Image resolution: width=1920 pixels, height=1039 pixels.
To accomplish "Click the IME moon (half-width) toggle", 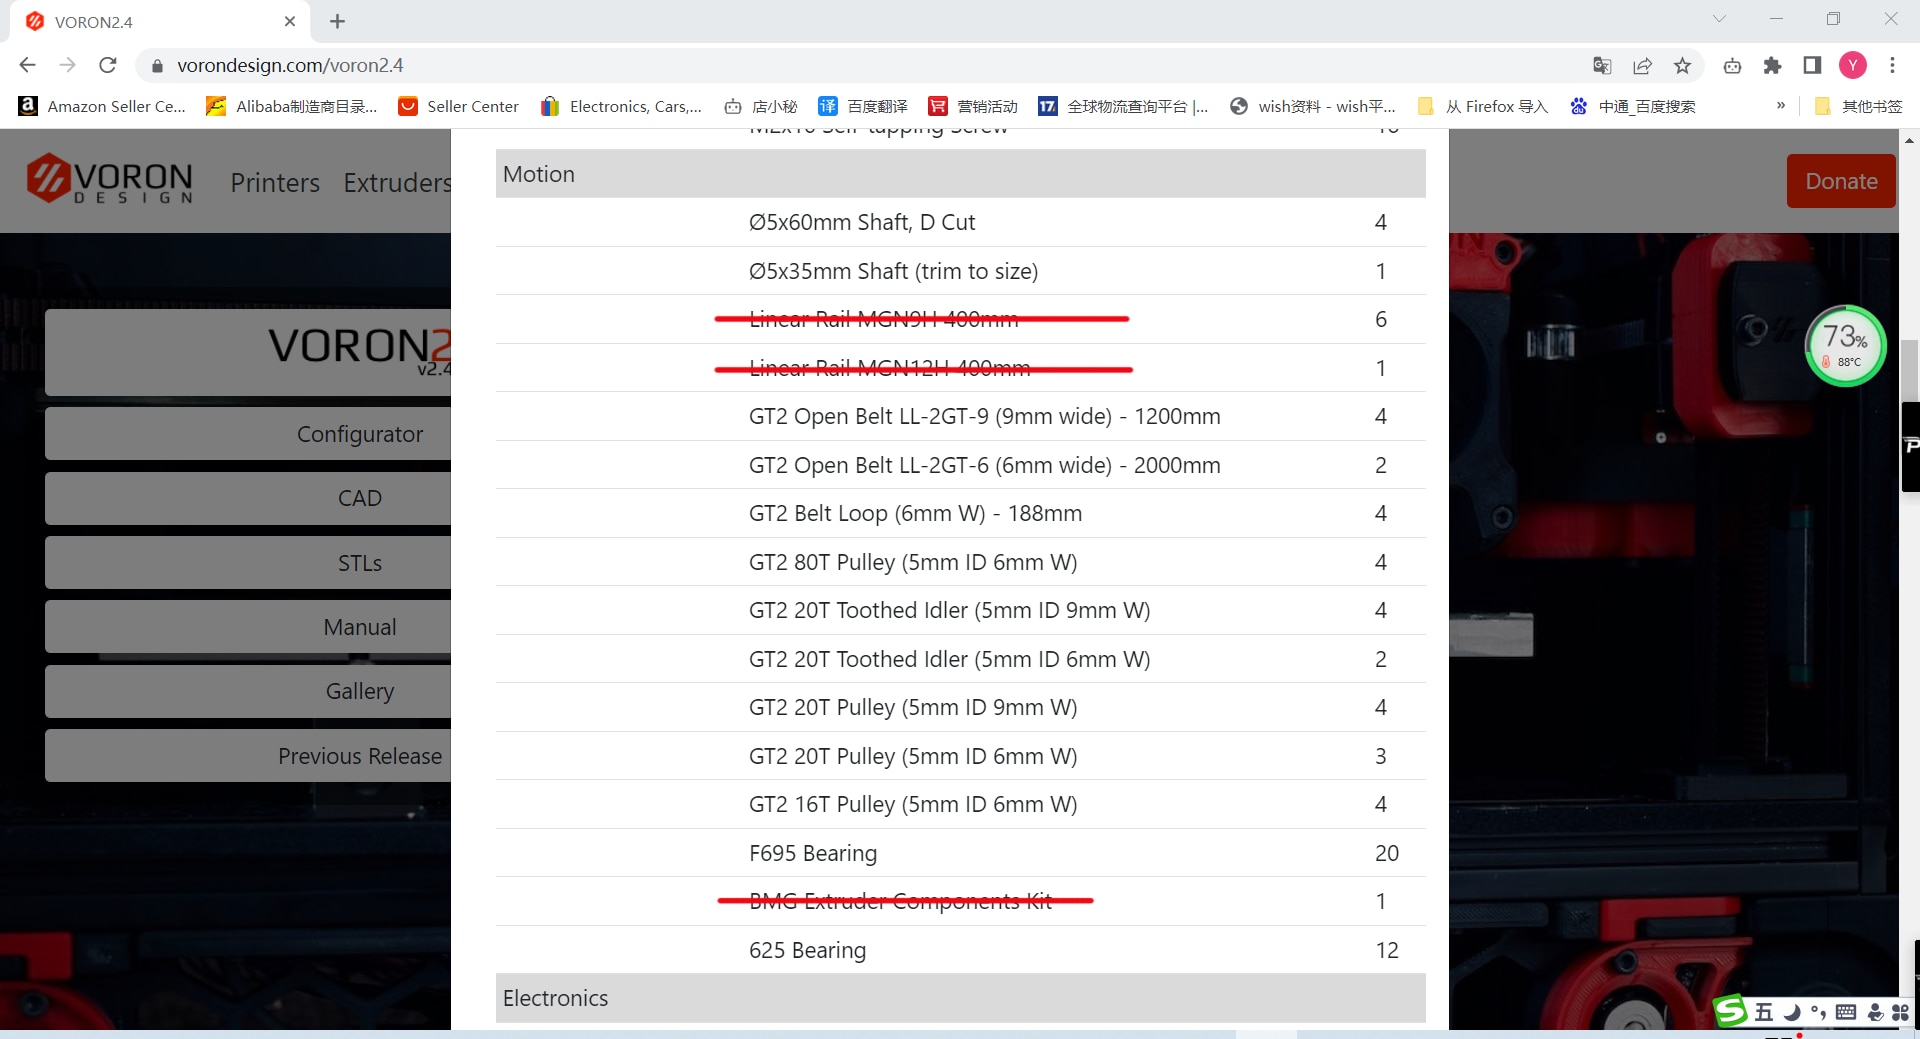I will coord(1792,1012).
